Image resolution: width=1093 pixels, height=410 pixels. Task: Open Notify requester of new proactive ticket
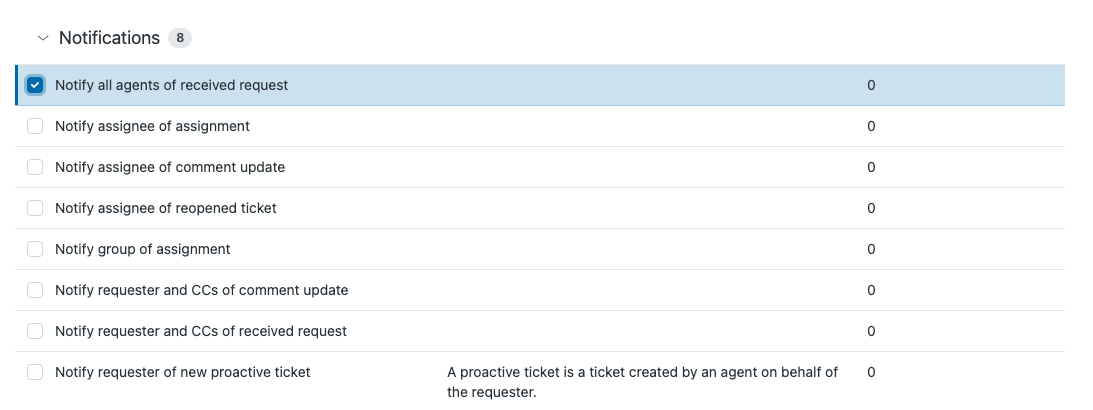(183, 372)
